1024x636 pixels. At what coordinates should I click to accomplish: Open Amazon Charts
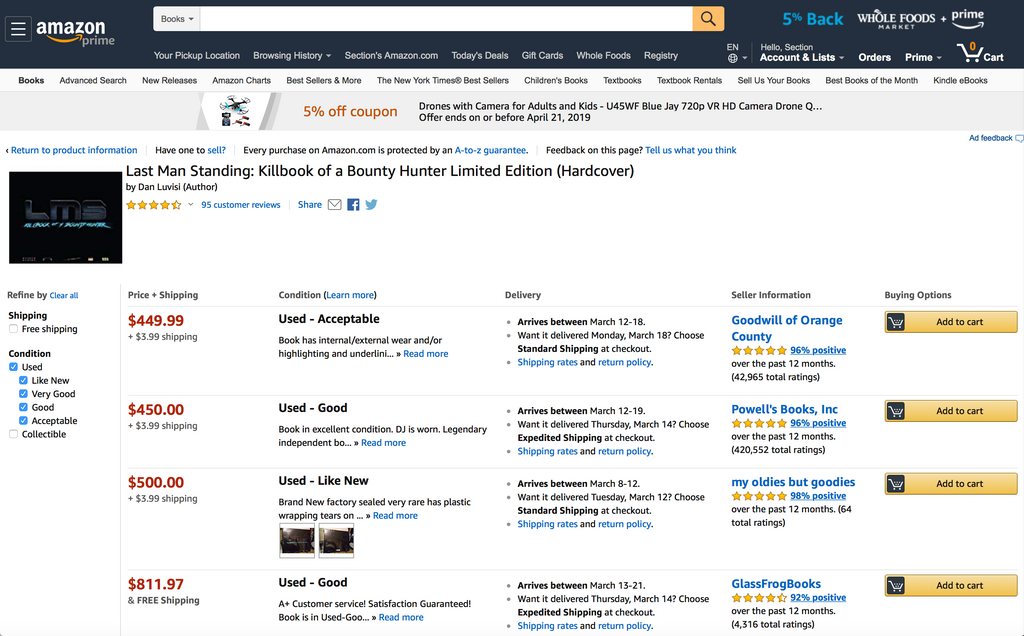[x=241, y=80]
